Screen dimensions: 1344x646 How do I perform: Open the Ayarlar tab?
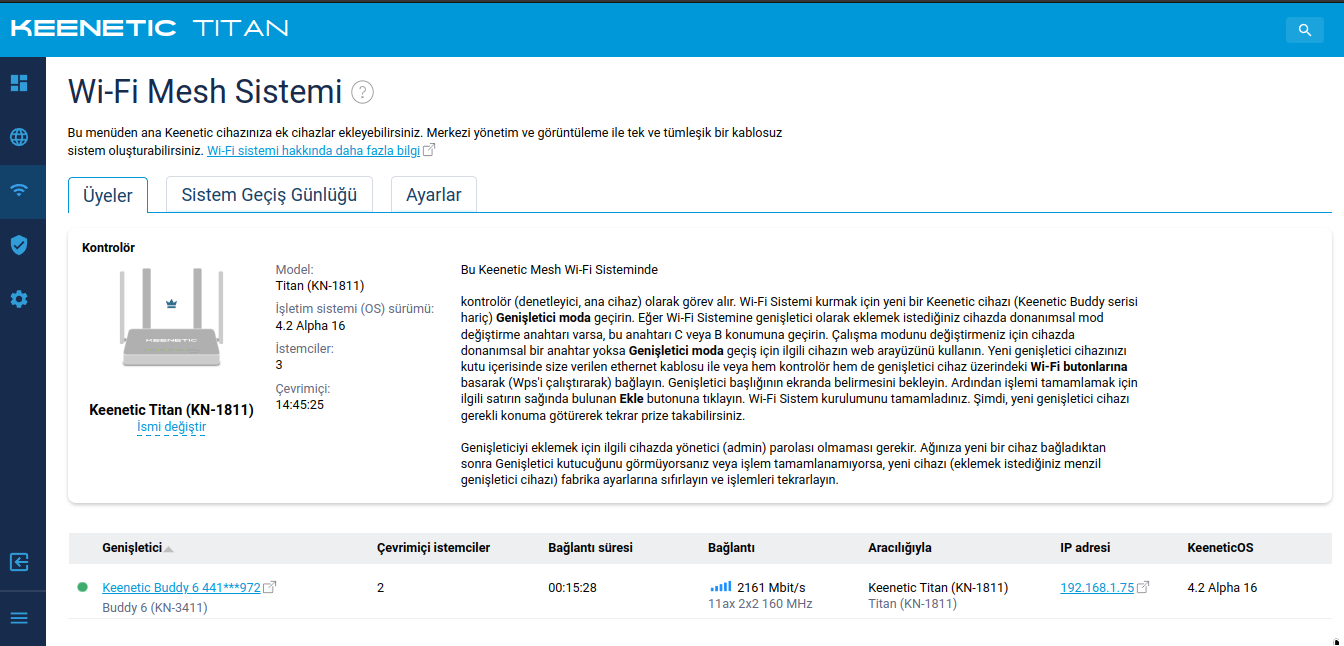click(434, 195)
